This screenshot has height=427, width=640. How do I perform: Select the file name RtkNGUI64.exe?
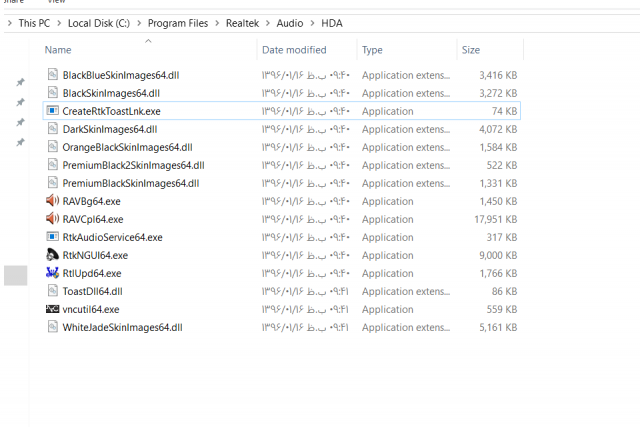coord(95,255)
